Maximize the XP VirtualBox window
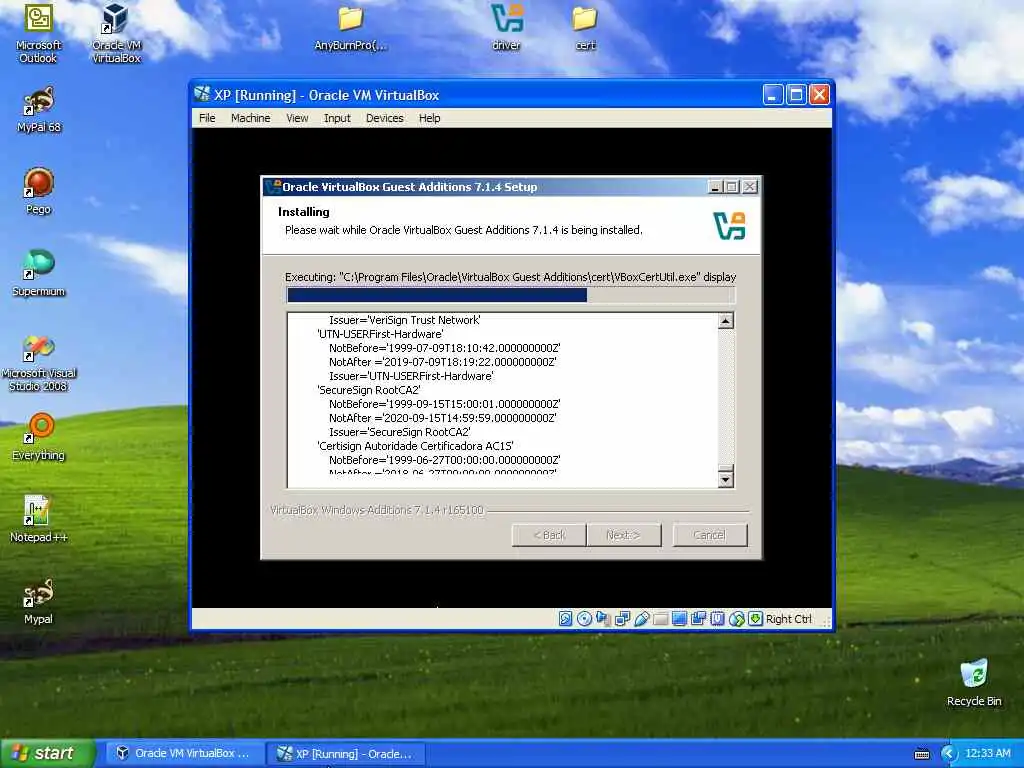 click(x=796, y=95)
